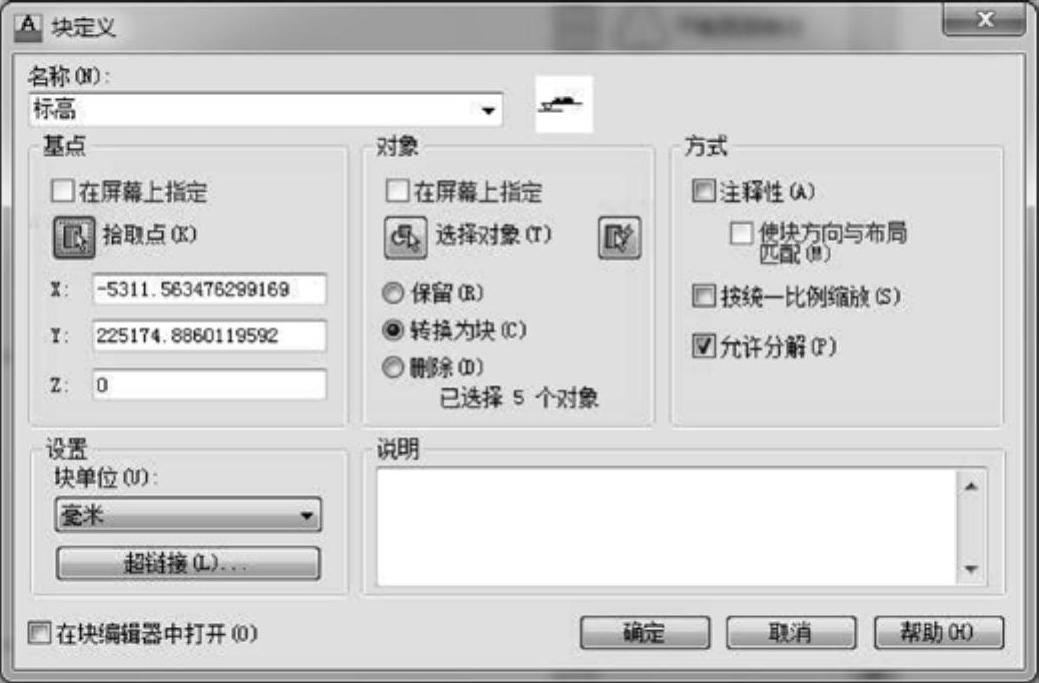Enable 在屏幕上指定 under 基点
This screenshot has width=1039, height=683.
[62, 191]
